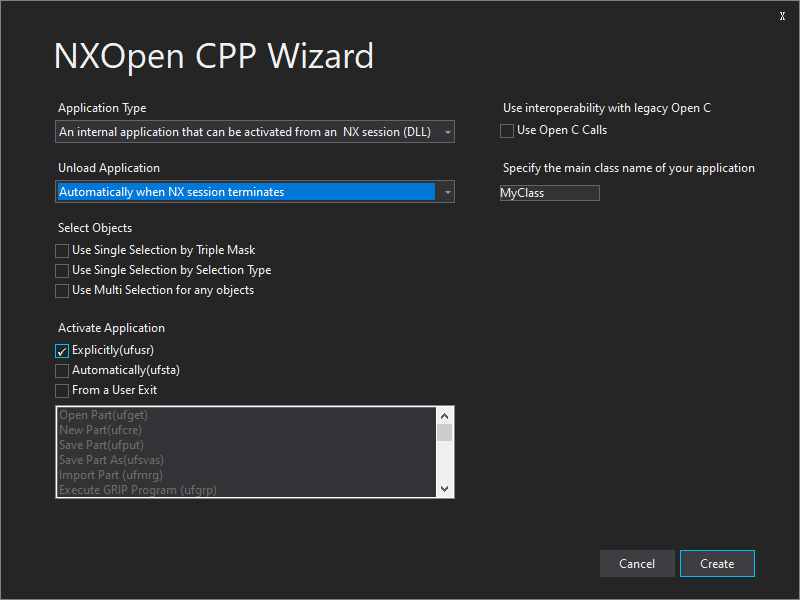Click the user exit list scrollbar thumb
Viewport: 800px width, 600px height.
pyautogui.click(x=444, y=432)
